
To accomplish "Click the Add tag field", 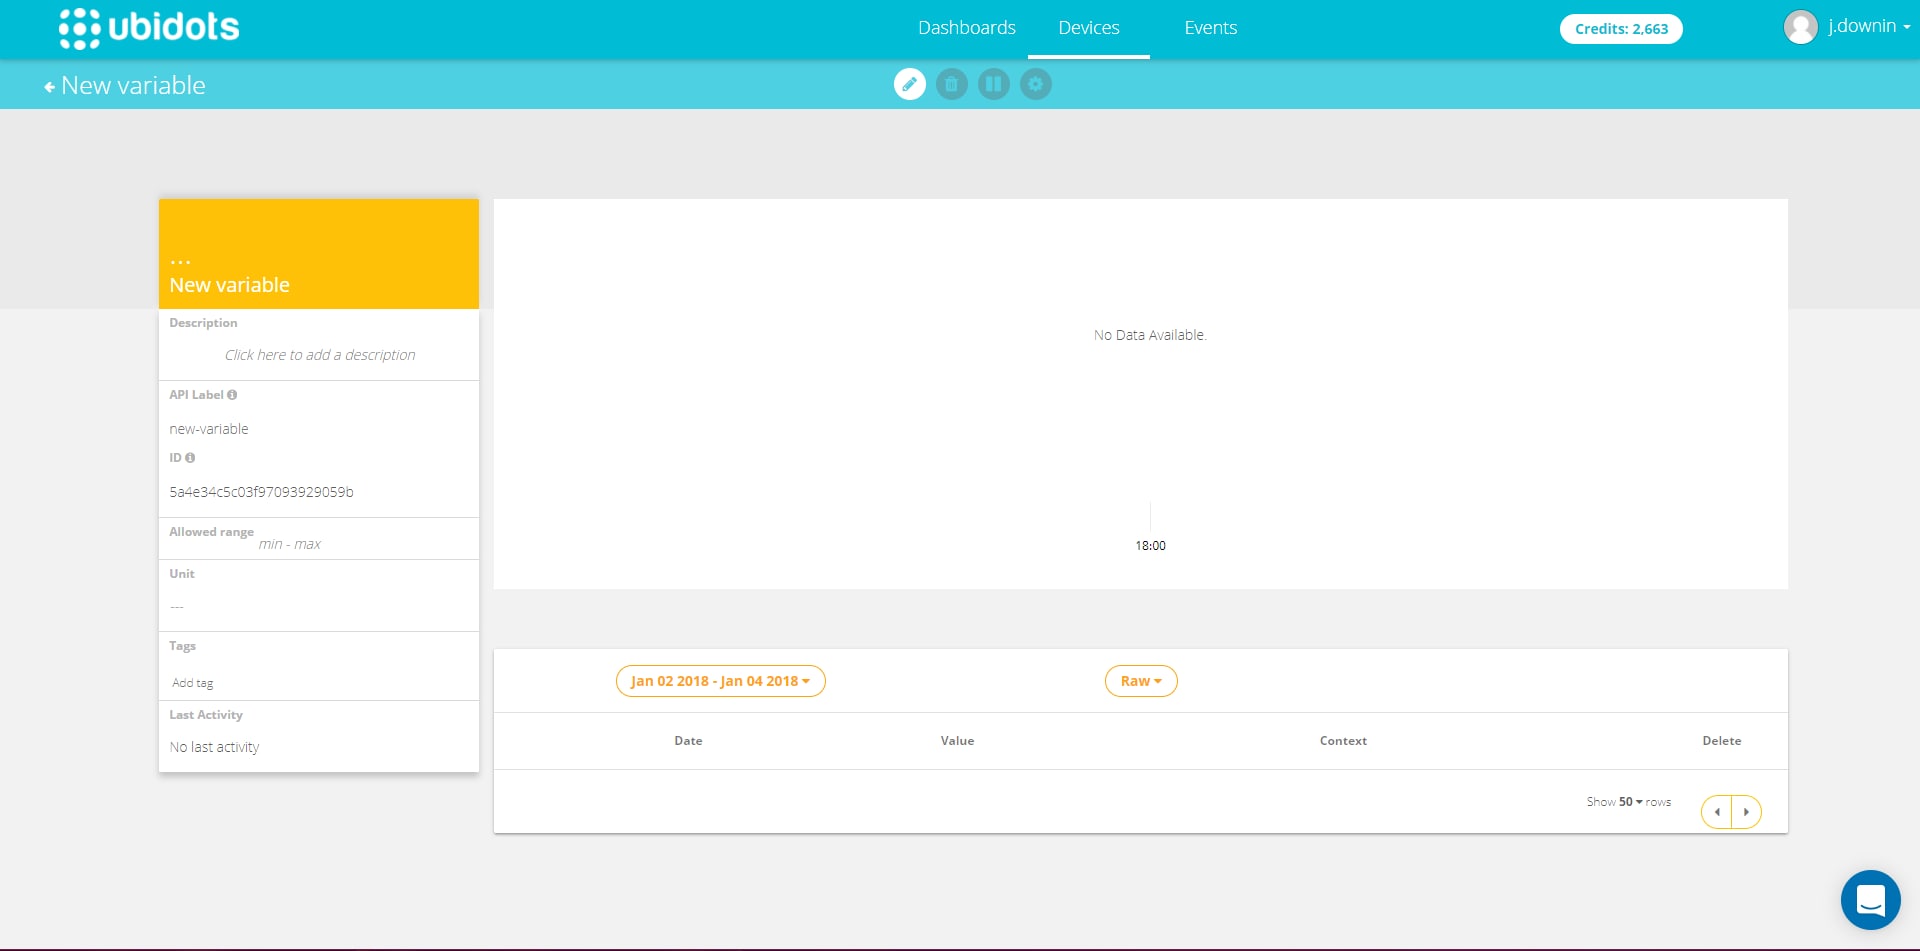I will (x=192, y=683).
